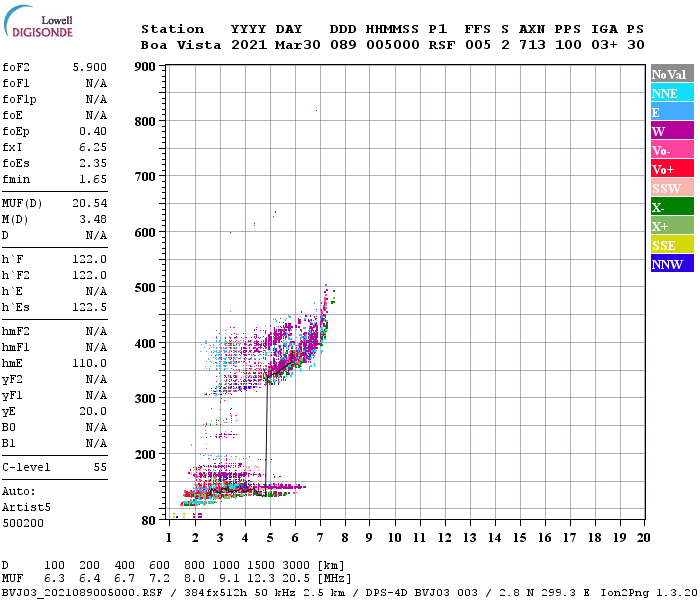Click the 20 label on frequency axis

pyautogui.click(x=643, y=538)
